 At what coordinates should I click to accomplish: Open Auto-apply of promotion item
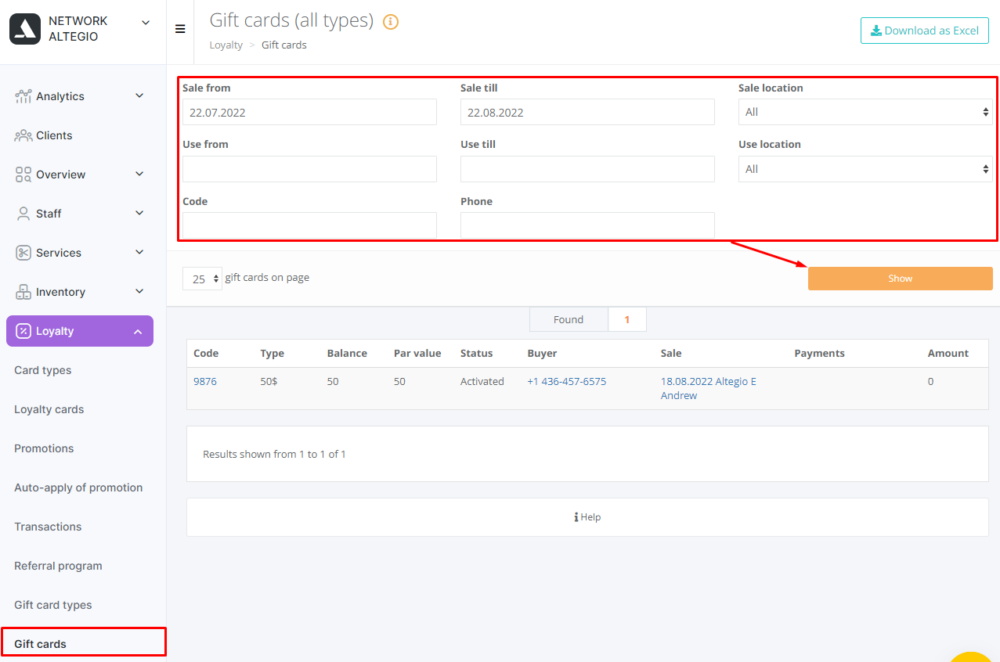tap(78, 487)
